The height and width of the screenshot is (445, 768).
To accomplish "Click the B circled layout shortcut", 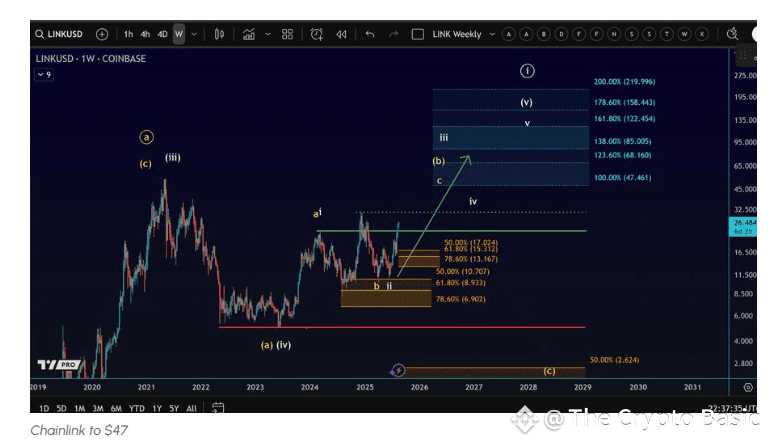I will (x=544, y=34).
